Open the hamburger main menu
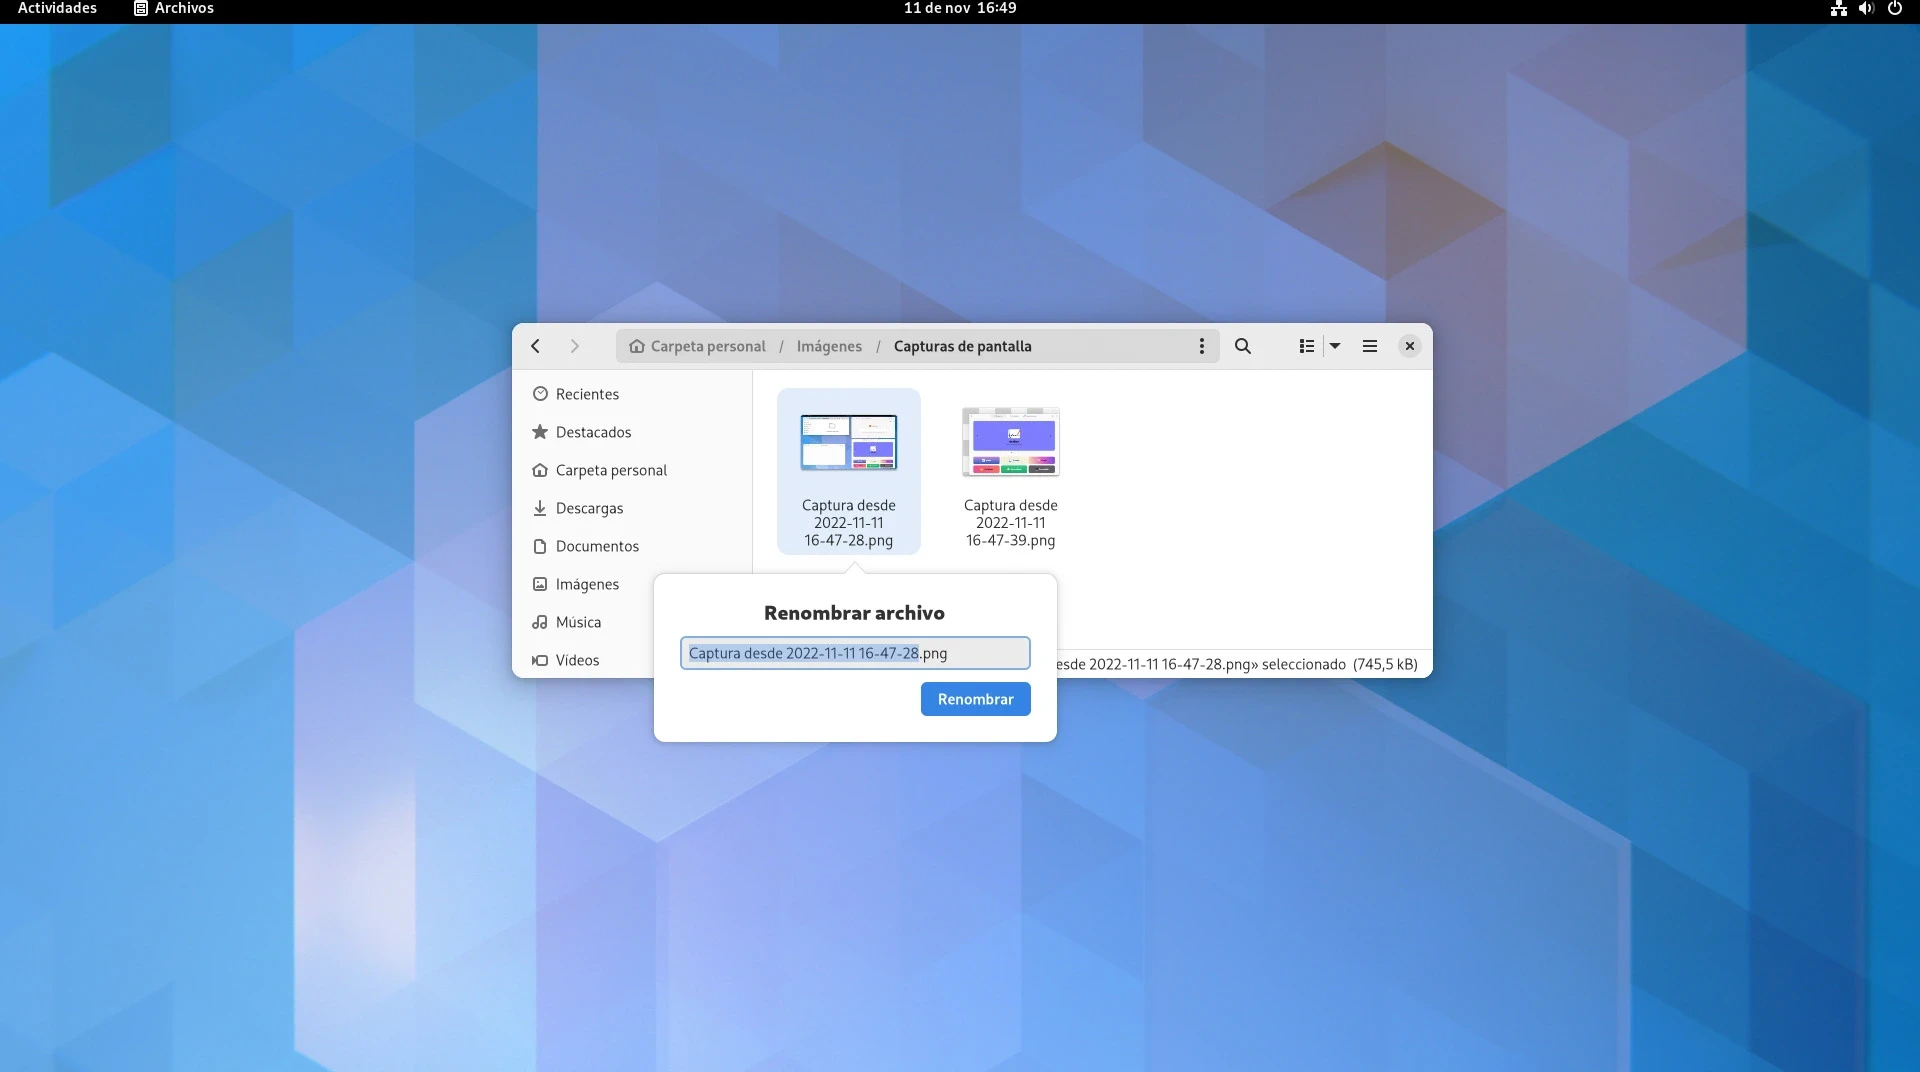 click(x=1369, y=346)
